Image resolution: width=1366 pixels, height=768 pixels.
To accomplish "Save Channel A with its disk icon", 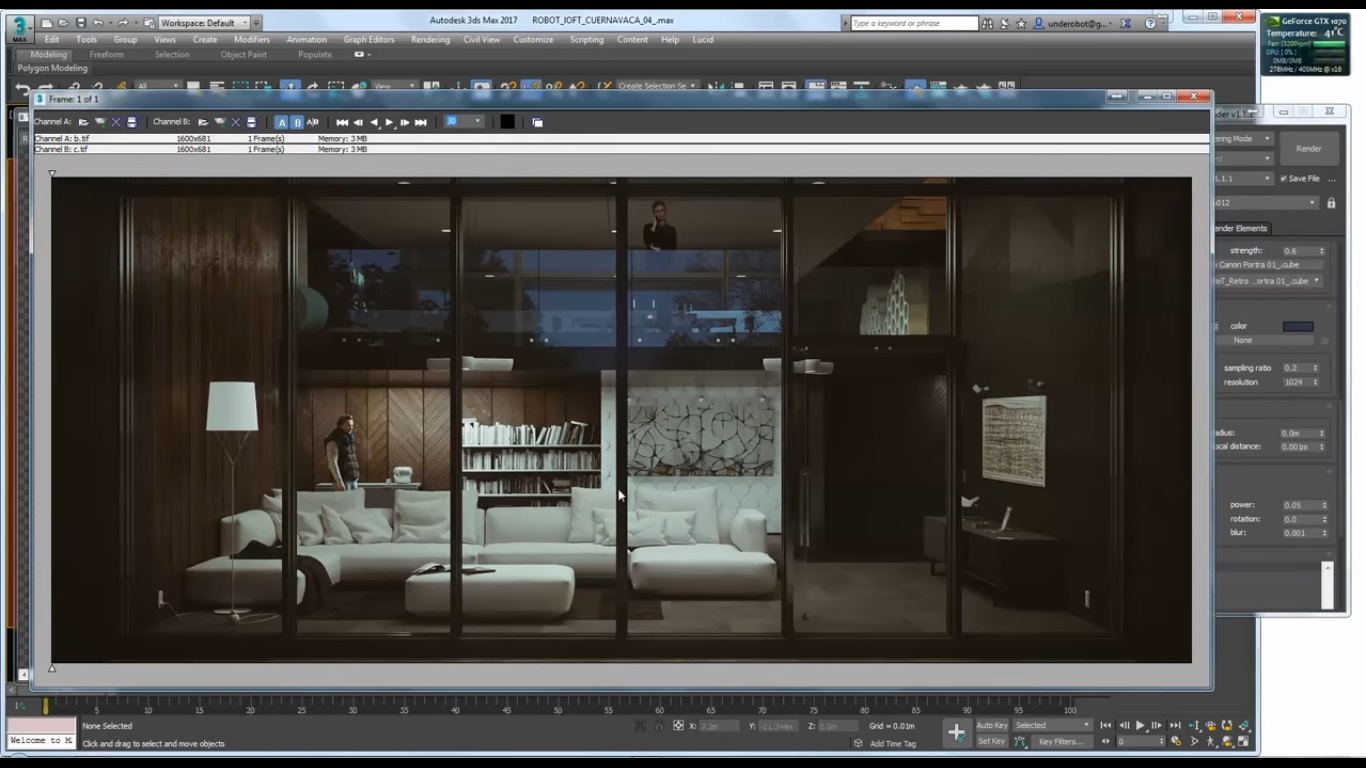I will click(131, 122).
